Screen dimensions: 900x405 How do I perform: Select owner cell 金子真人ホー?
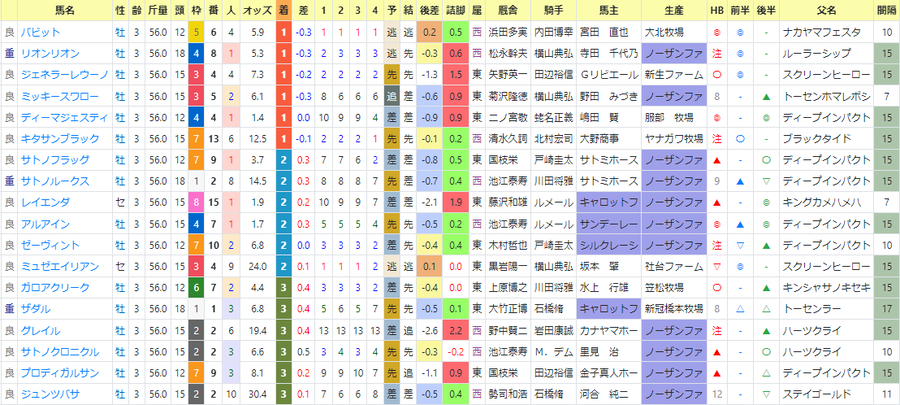click(608, 373)
